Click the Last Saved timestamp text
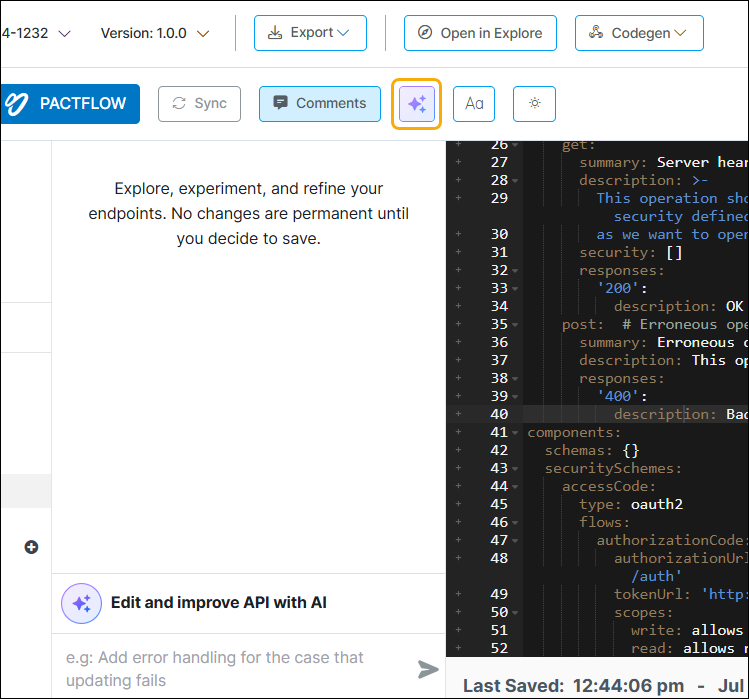Image resolution: width=749 pixels, height=699 pixels. [x=605, y=686]
